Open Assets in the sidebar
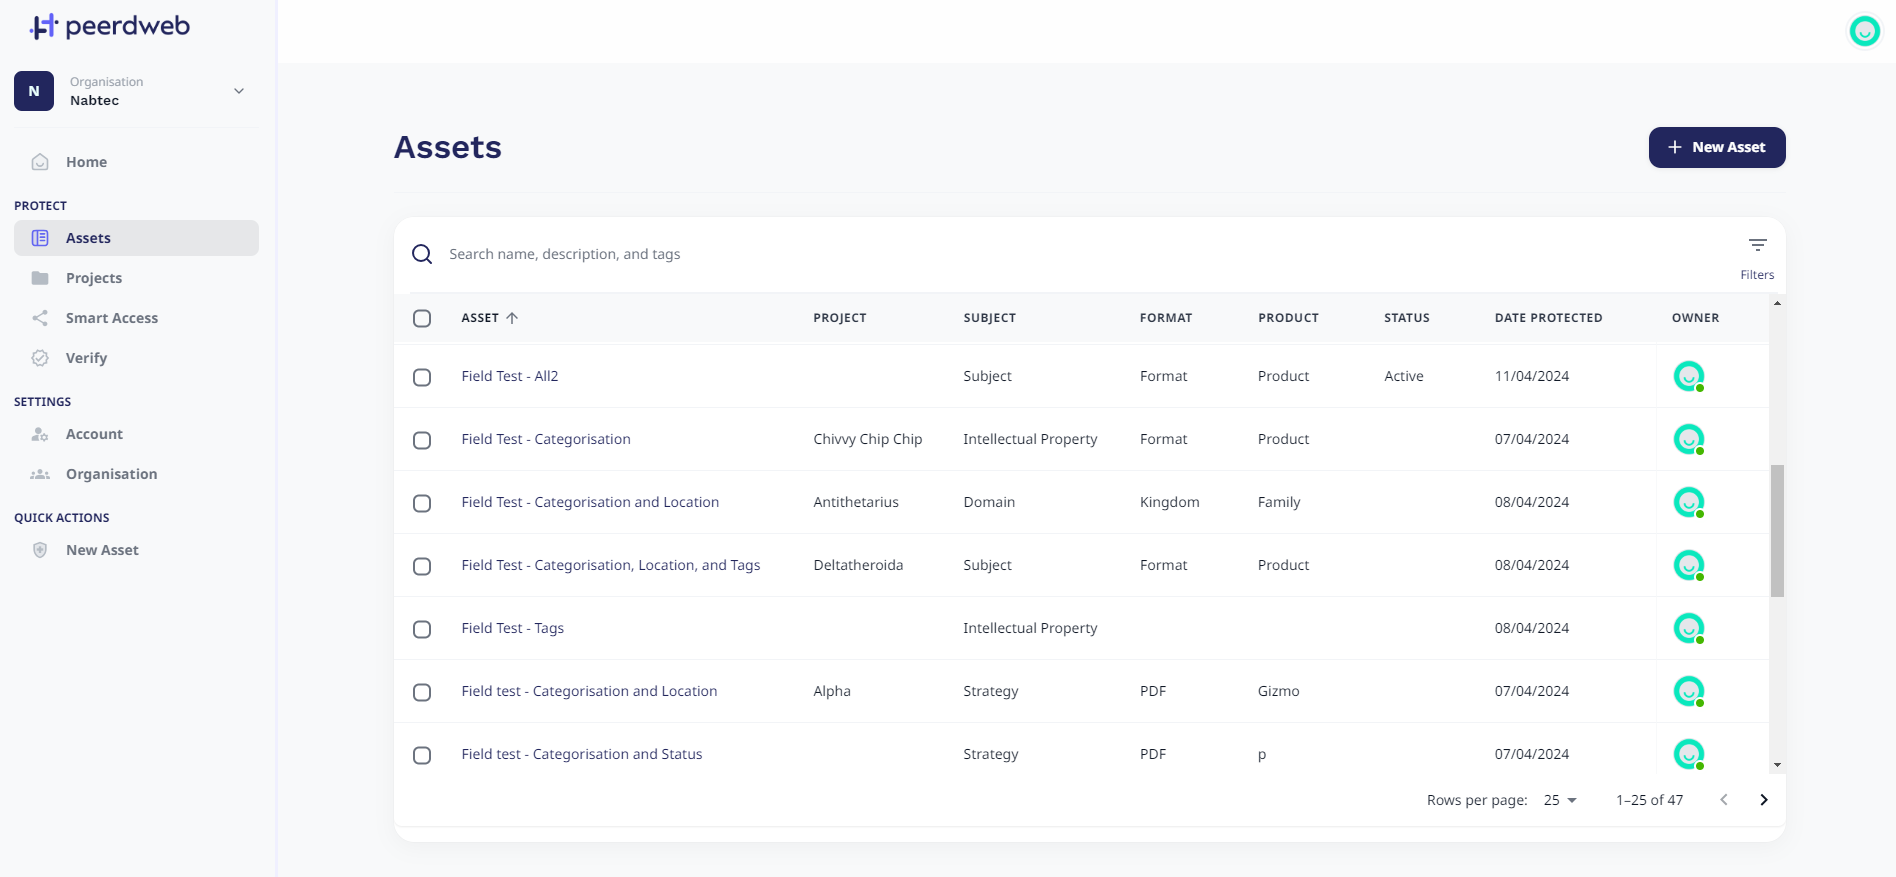The image size is (1896, 877). (136, 238)
